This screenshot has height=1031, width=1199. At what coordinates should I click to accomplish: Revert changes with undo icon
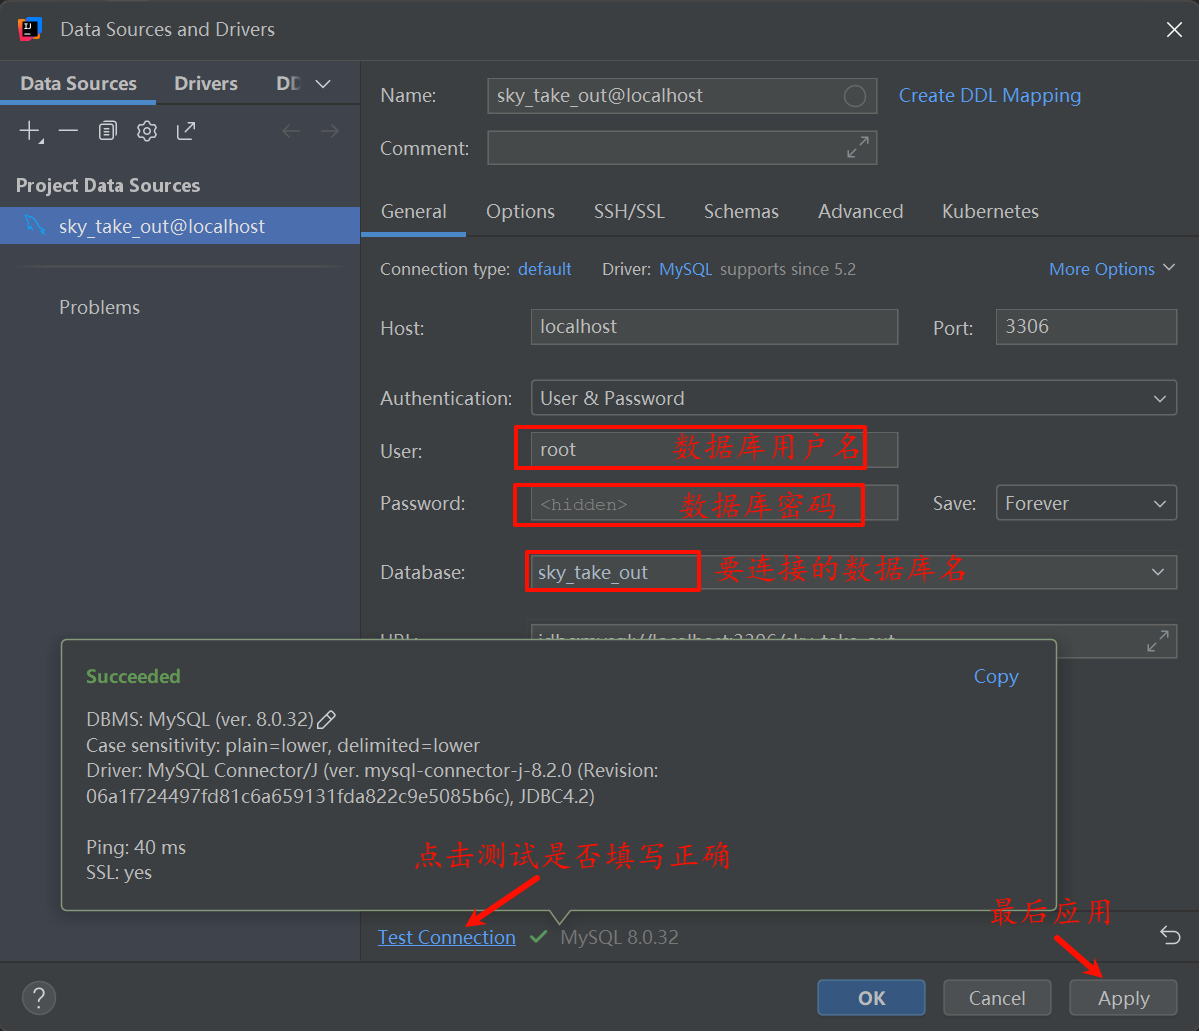click(1169, 936)
